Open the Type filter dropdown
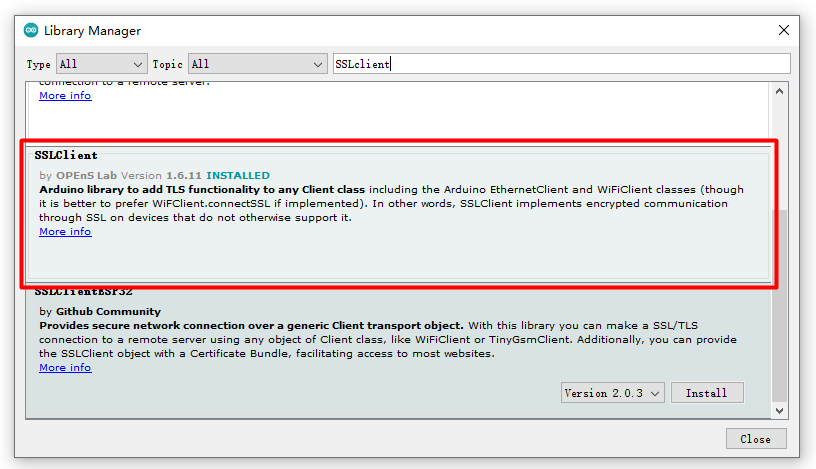The image size is (816, 469). click(x=101, y=64)
